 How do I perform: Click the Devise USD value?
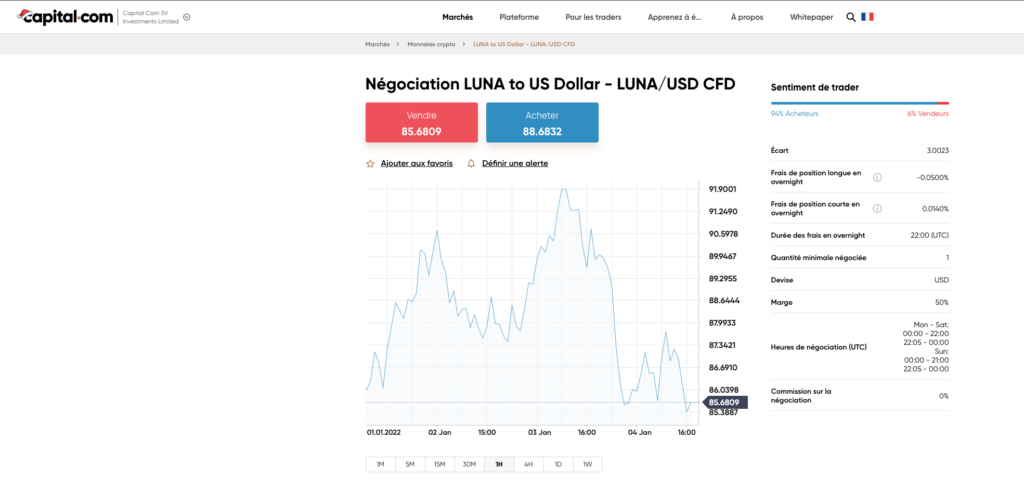[942, 280]
